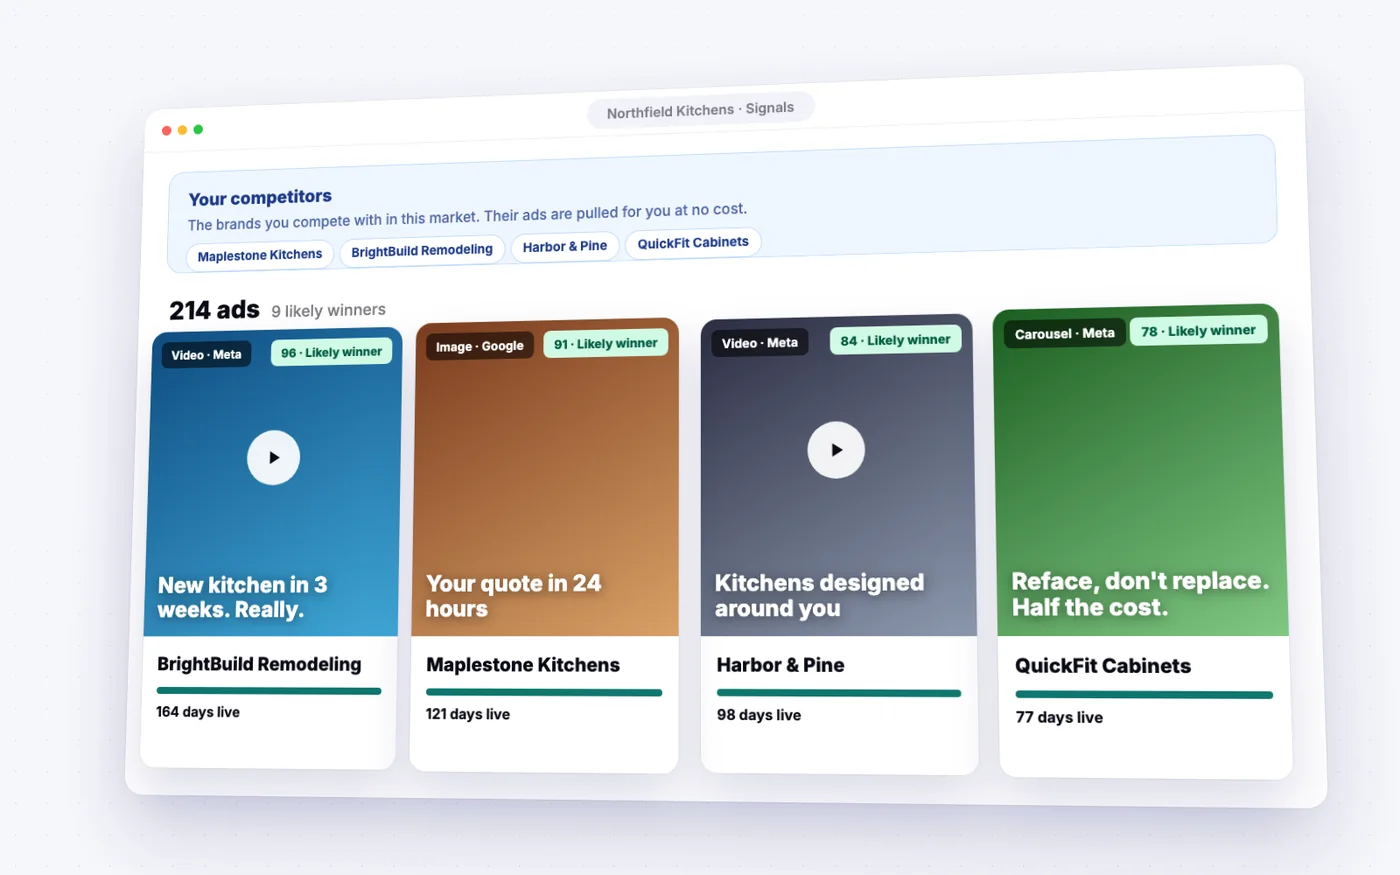This screenshot has width=1400, height=875.
Task: Click the 96 Likely winner badge
Action: click(331, 352)
